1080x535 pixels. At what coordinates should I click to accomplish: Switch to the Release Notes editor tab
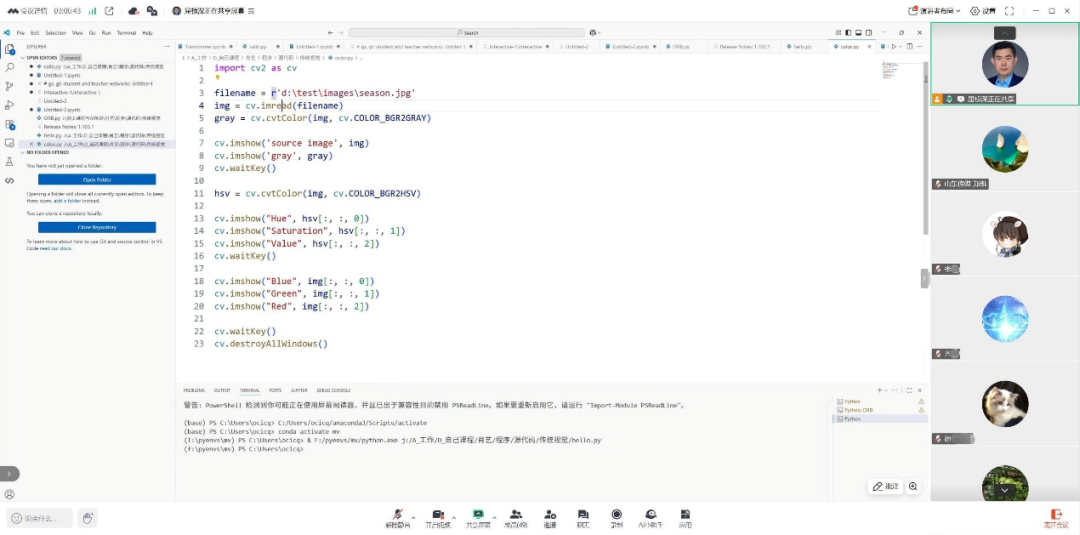(745, 47)
